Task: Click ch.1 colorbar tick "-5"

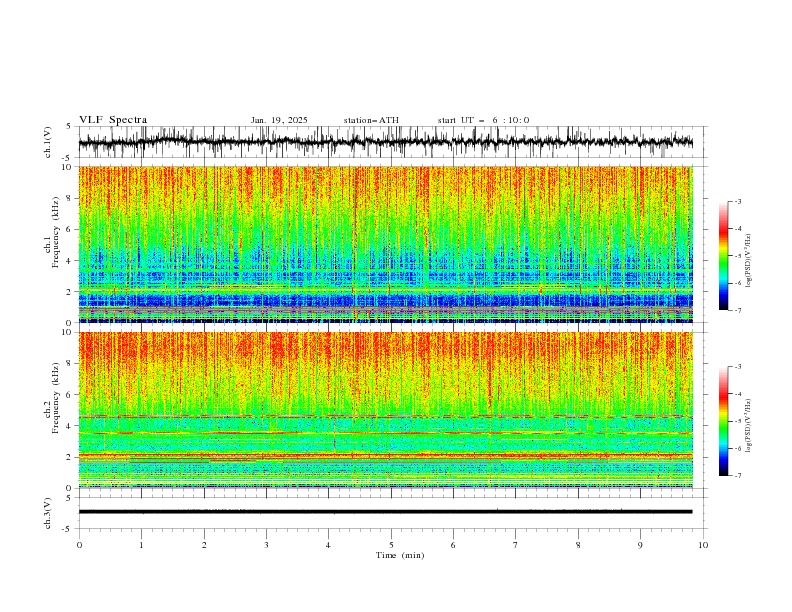Action: [x=737, y=256]
